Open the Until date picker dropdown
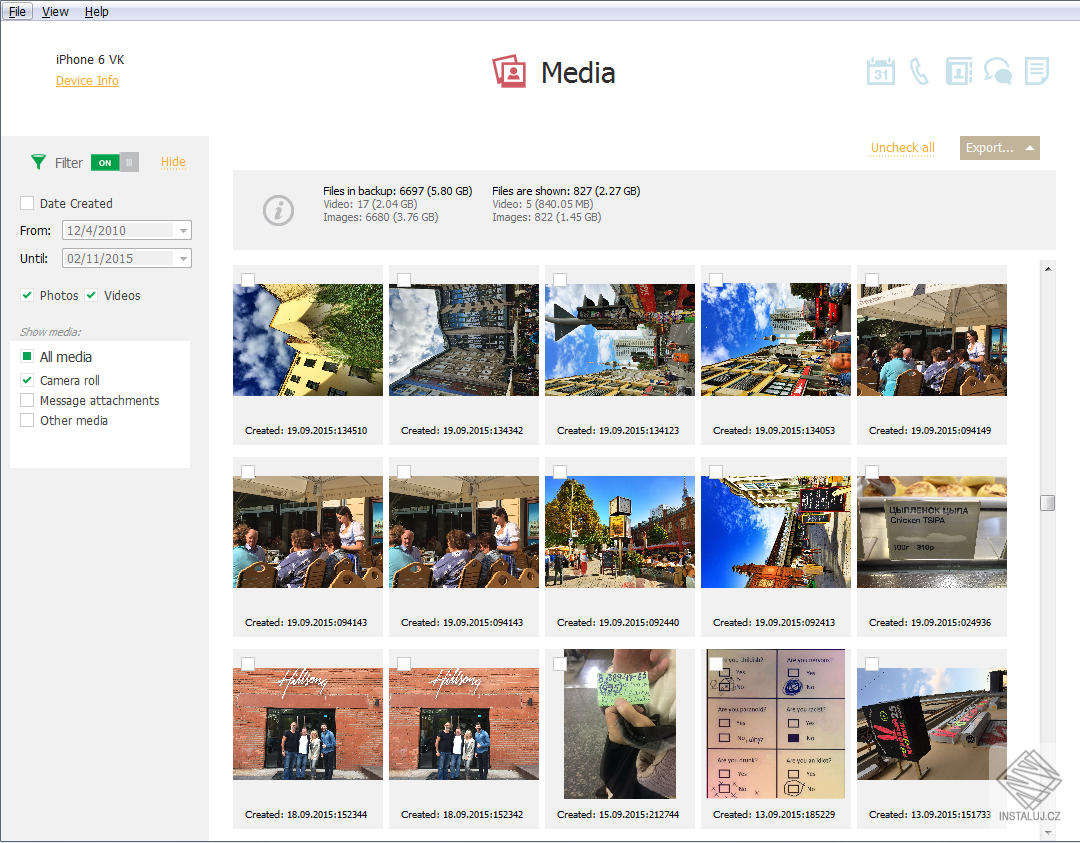Viewport: 1080px width, 843px height. [x=182, y=258]
